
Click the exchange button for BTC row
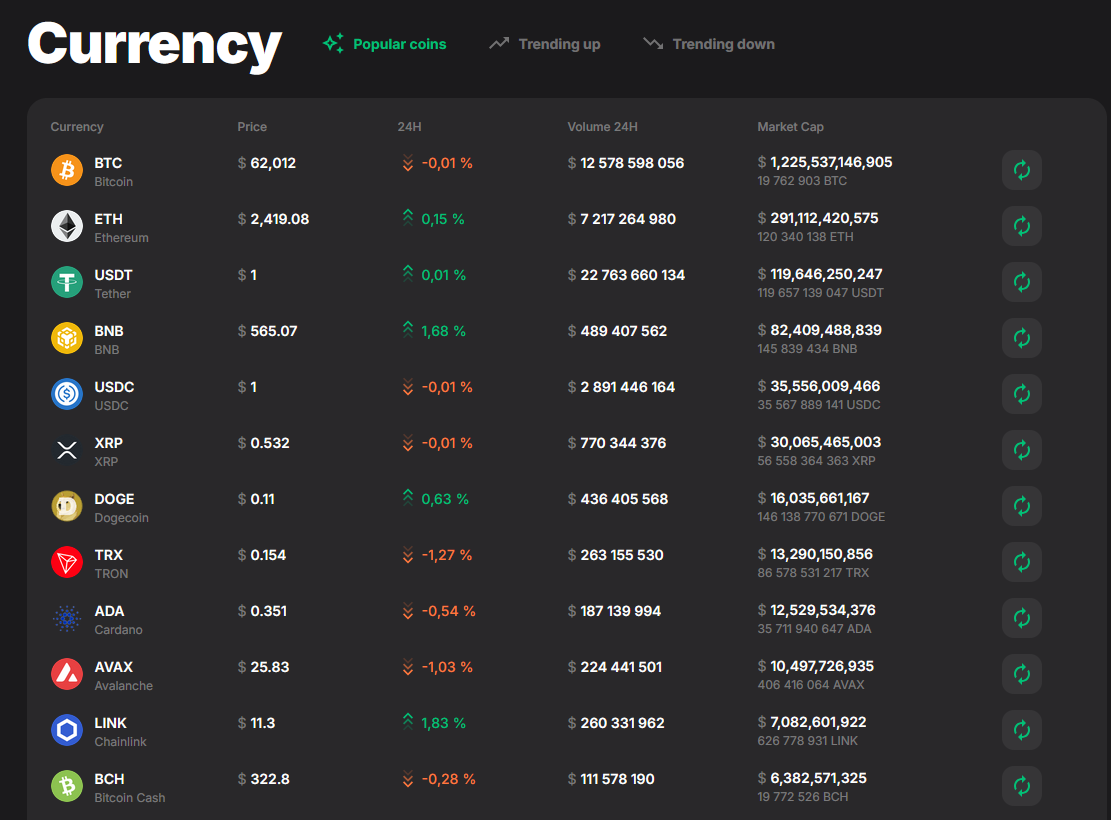click(x=1022, y=170)
